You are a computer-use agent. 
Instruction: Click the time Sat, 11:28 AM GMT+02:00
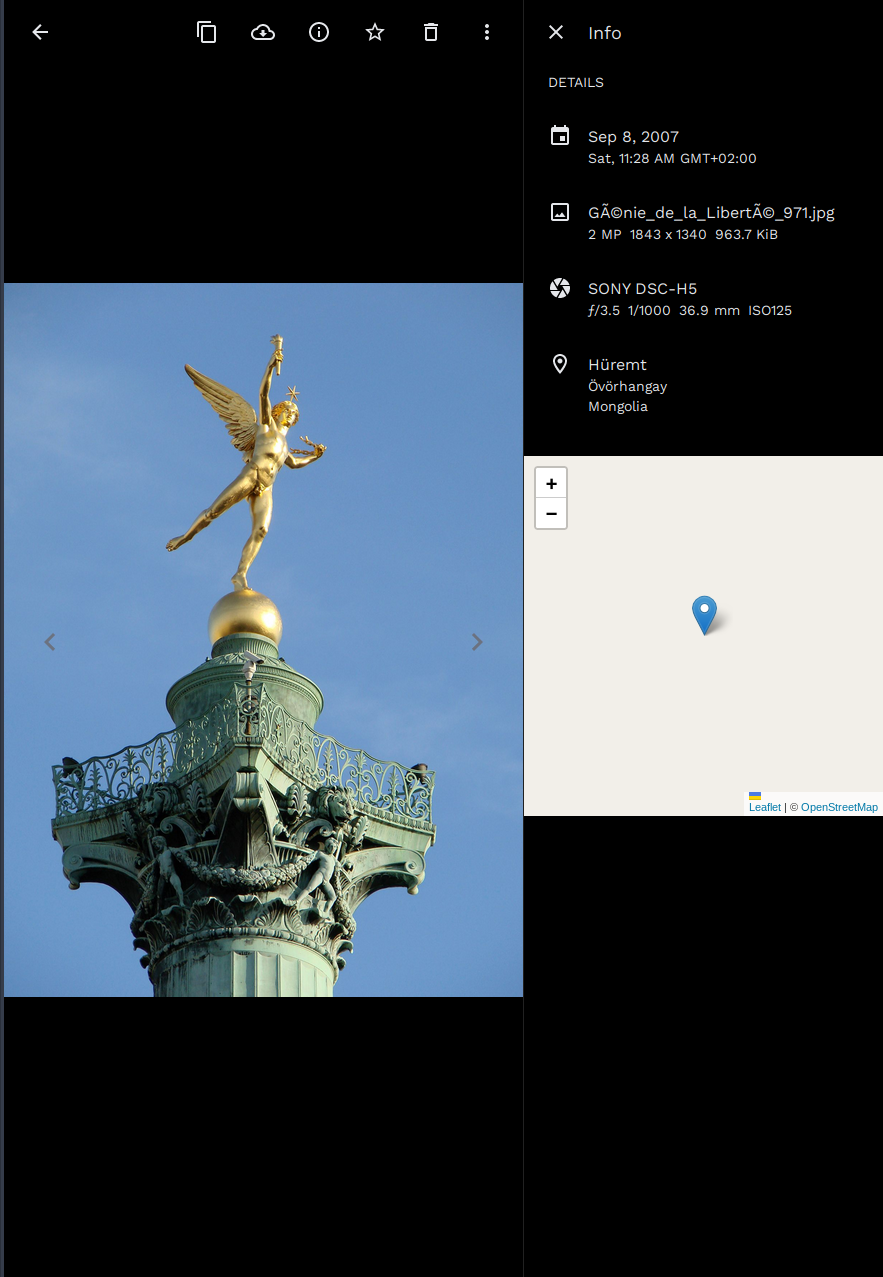point(672,159)
